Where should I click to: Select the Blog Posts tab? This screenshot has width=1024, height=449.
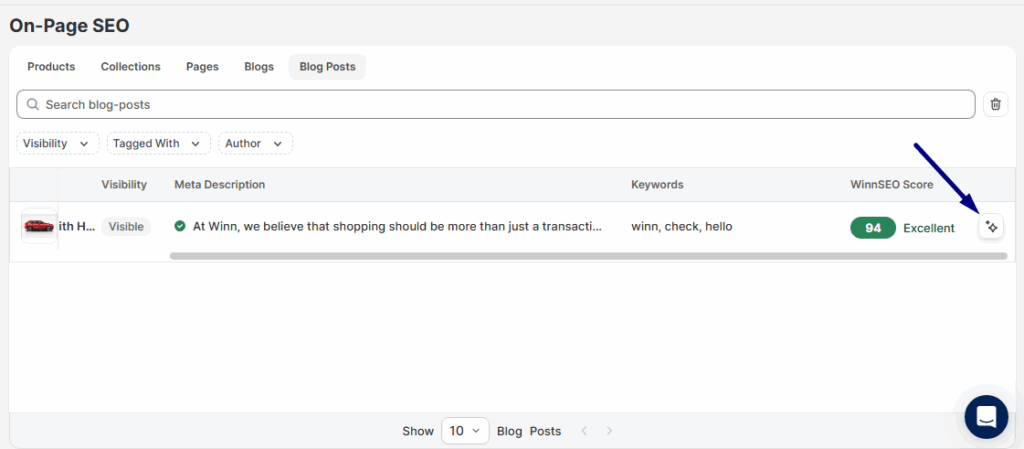(x=327, y=67)
